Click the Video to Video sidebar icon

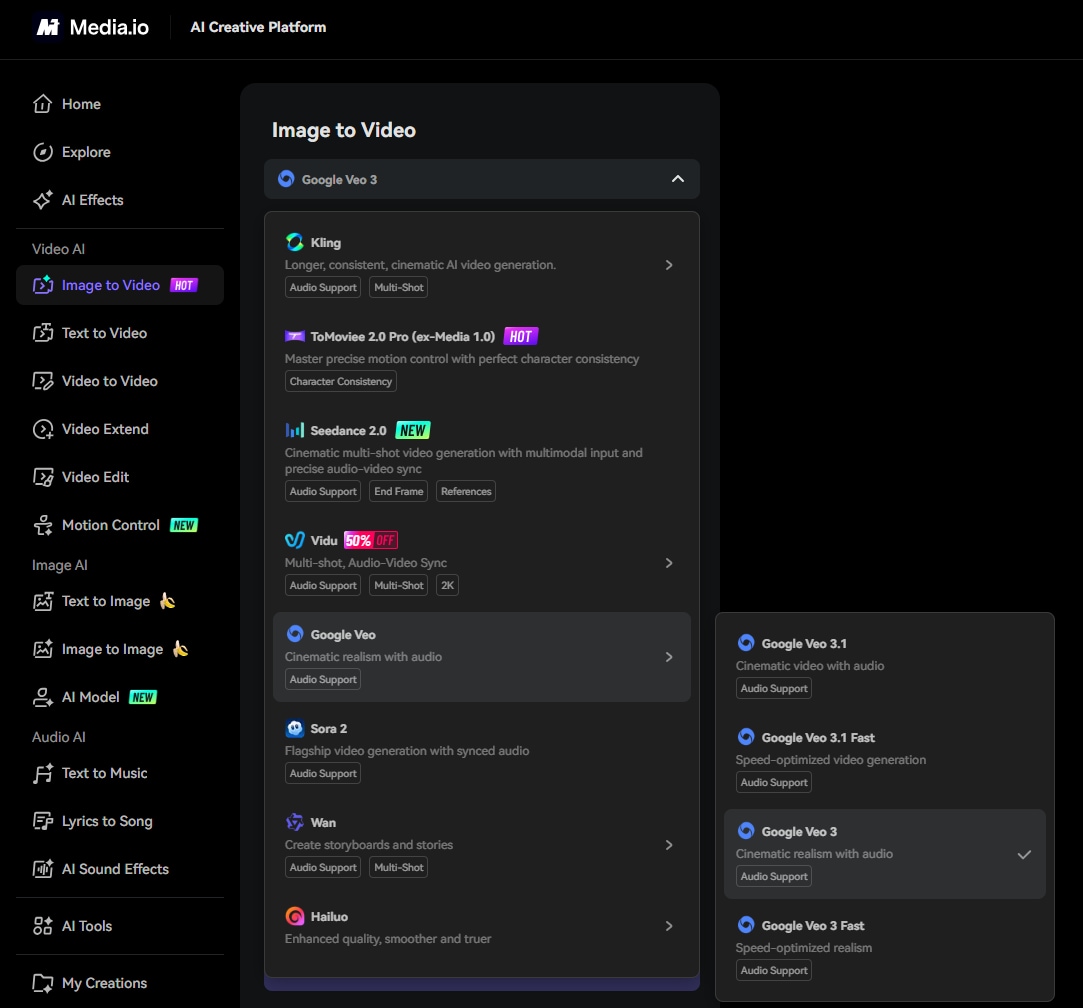point(43,381)
